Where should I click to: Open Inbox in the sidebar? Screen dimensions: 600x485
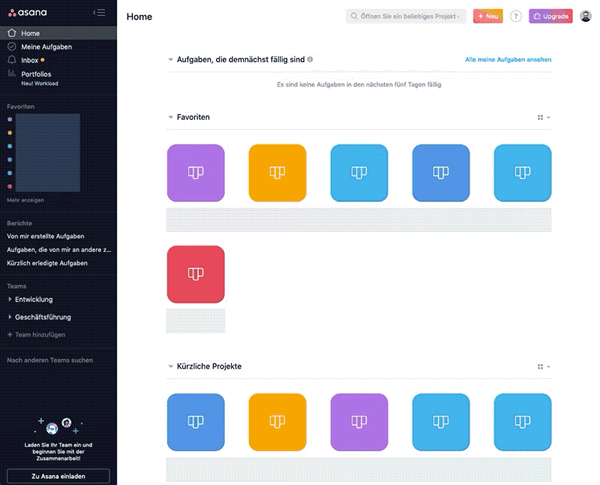(x=30, y=60)
